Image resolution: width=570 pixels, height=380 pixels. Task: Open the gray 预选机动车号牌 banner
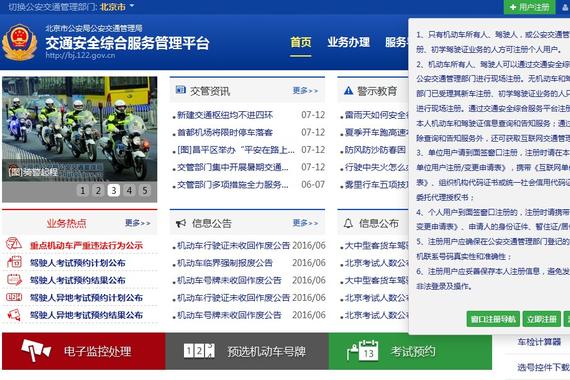[247, 351]
